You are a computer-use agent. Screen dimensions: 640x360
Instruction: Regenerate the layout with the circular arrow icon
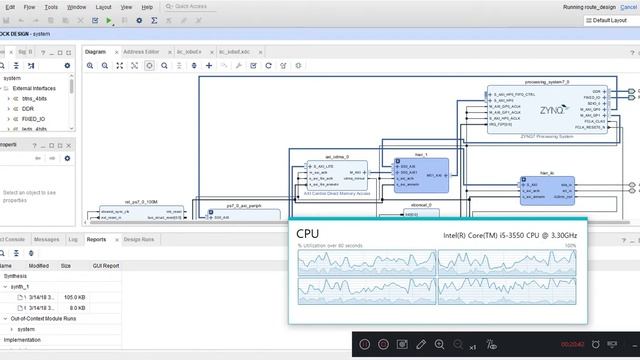click(x=268, y=66)
